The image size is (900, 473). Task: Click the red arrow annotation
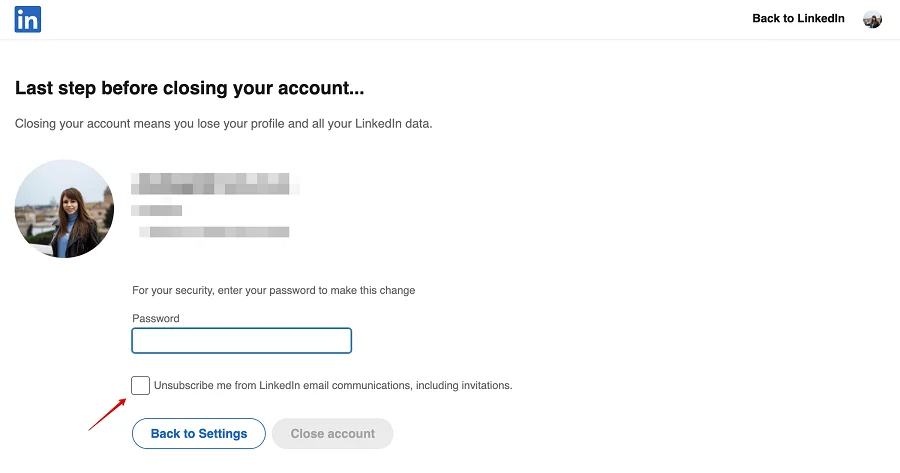[x=106, y=415]
